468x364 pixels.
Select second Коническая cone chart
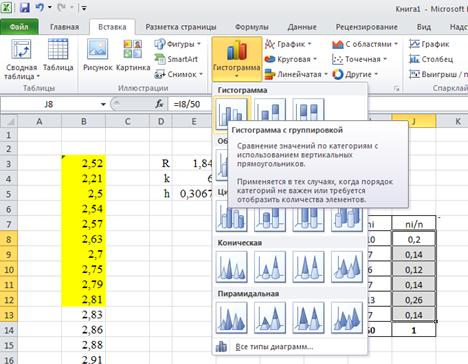(270, 267)
